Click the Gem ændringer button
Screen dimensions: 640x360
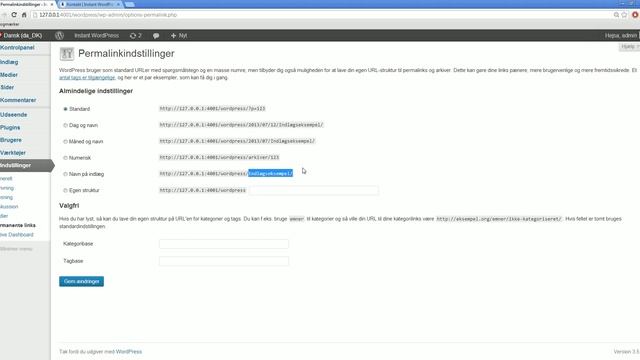(x=81, y=281)
